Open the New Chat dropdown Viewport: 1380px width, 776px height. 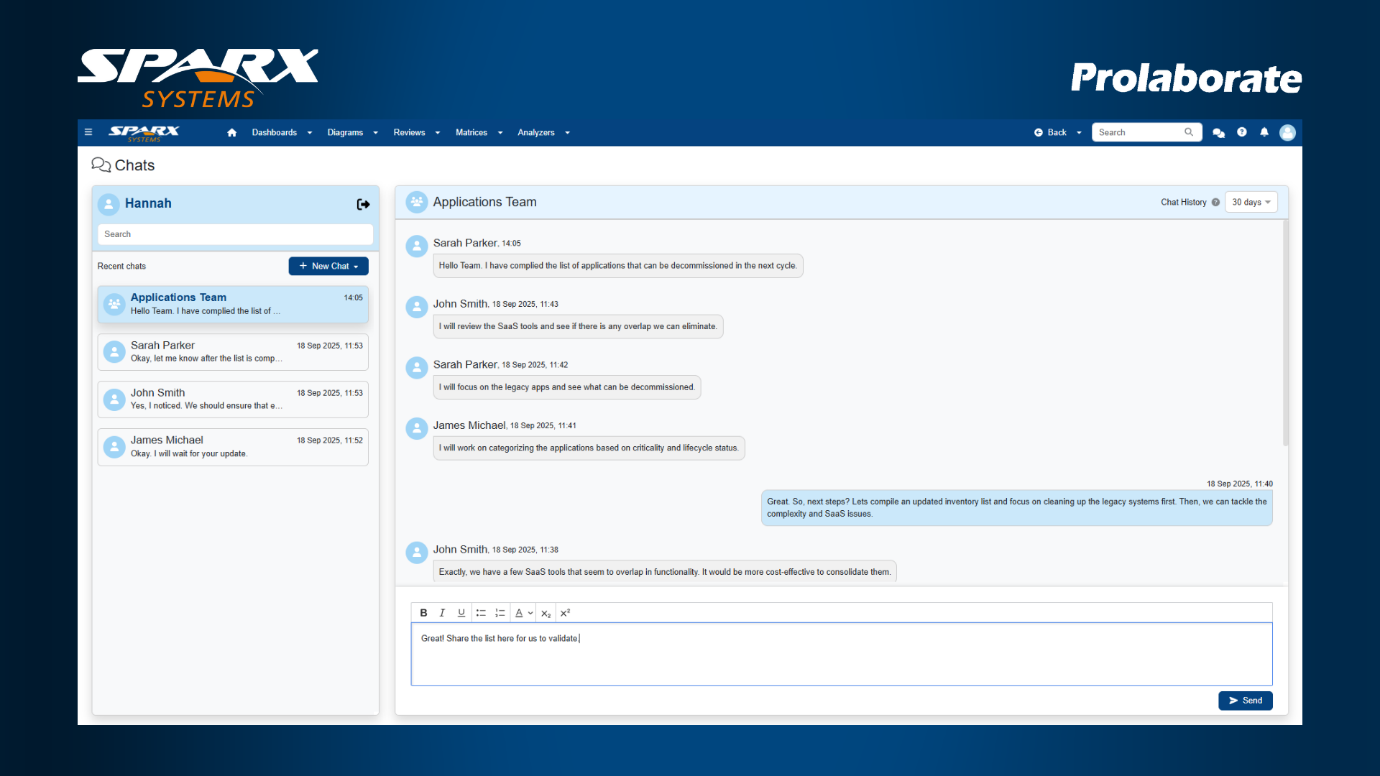click(328, 266)
